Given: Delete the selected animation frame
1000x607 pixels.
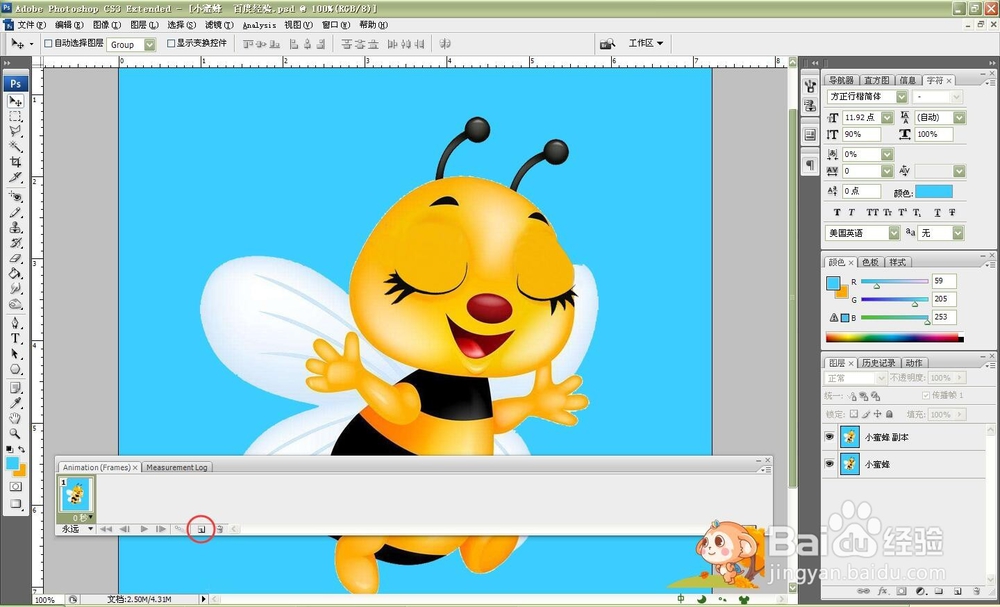Looking at the screenshot, I should (219, 528).
